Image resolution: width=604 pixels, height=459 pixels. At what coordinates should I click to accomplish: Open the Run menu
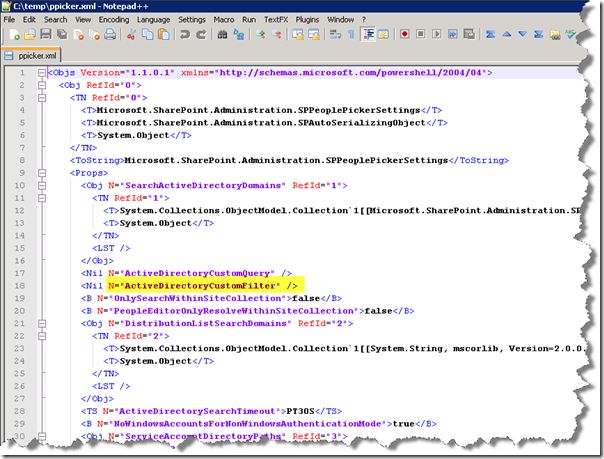[249, 20]
